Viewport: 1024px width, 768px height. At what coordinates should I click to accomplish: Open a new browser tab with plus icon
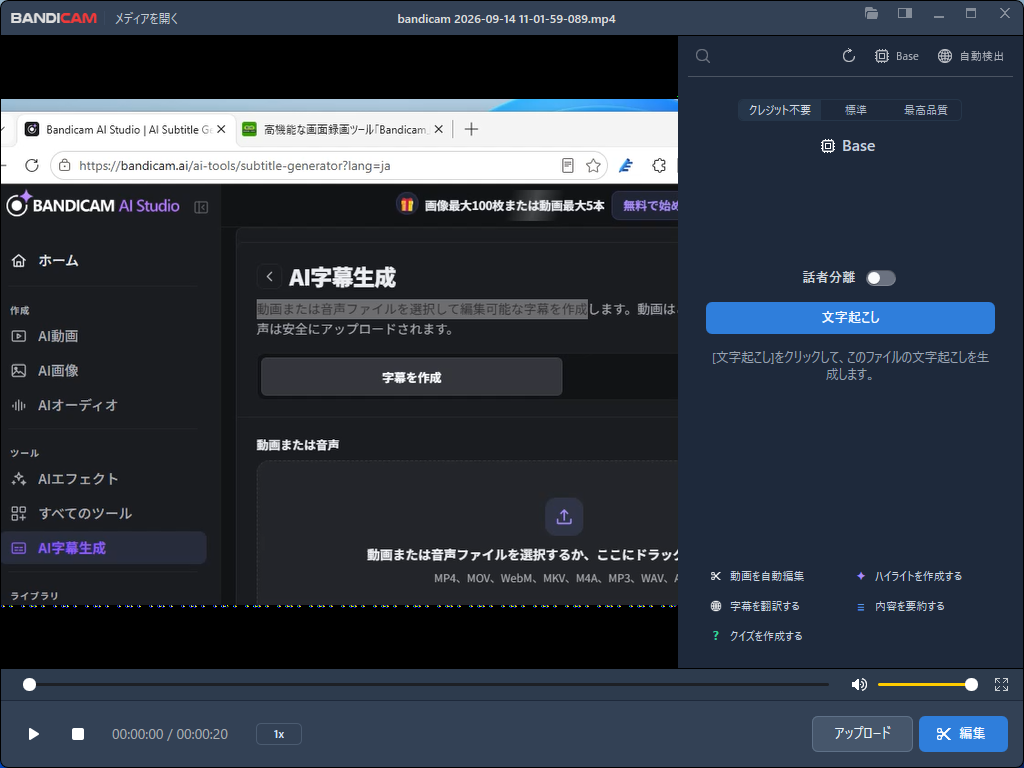[x=471, y=129]
